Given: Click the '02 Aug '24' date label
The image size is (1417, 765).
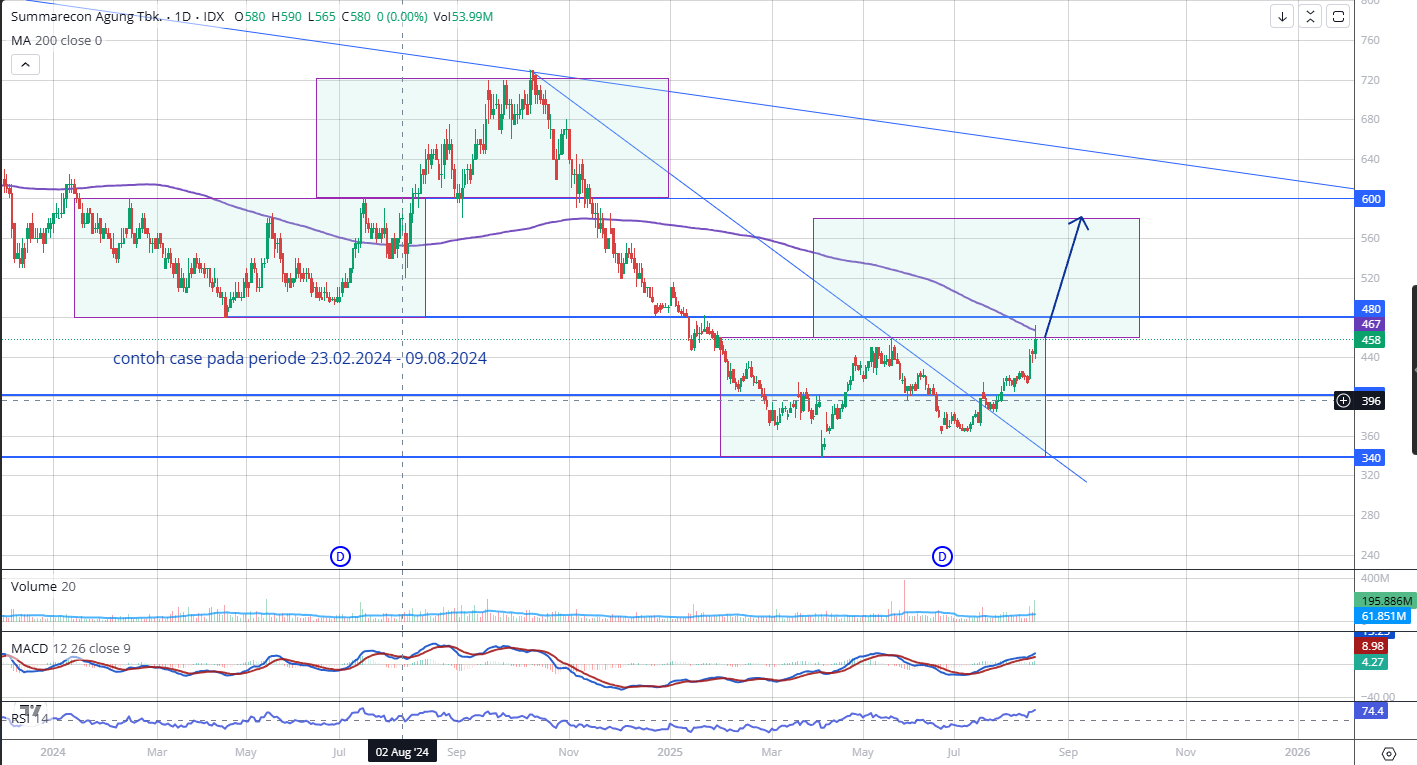Looking at the screenshot, I should tap(402, 751).
